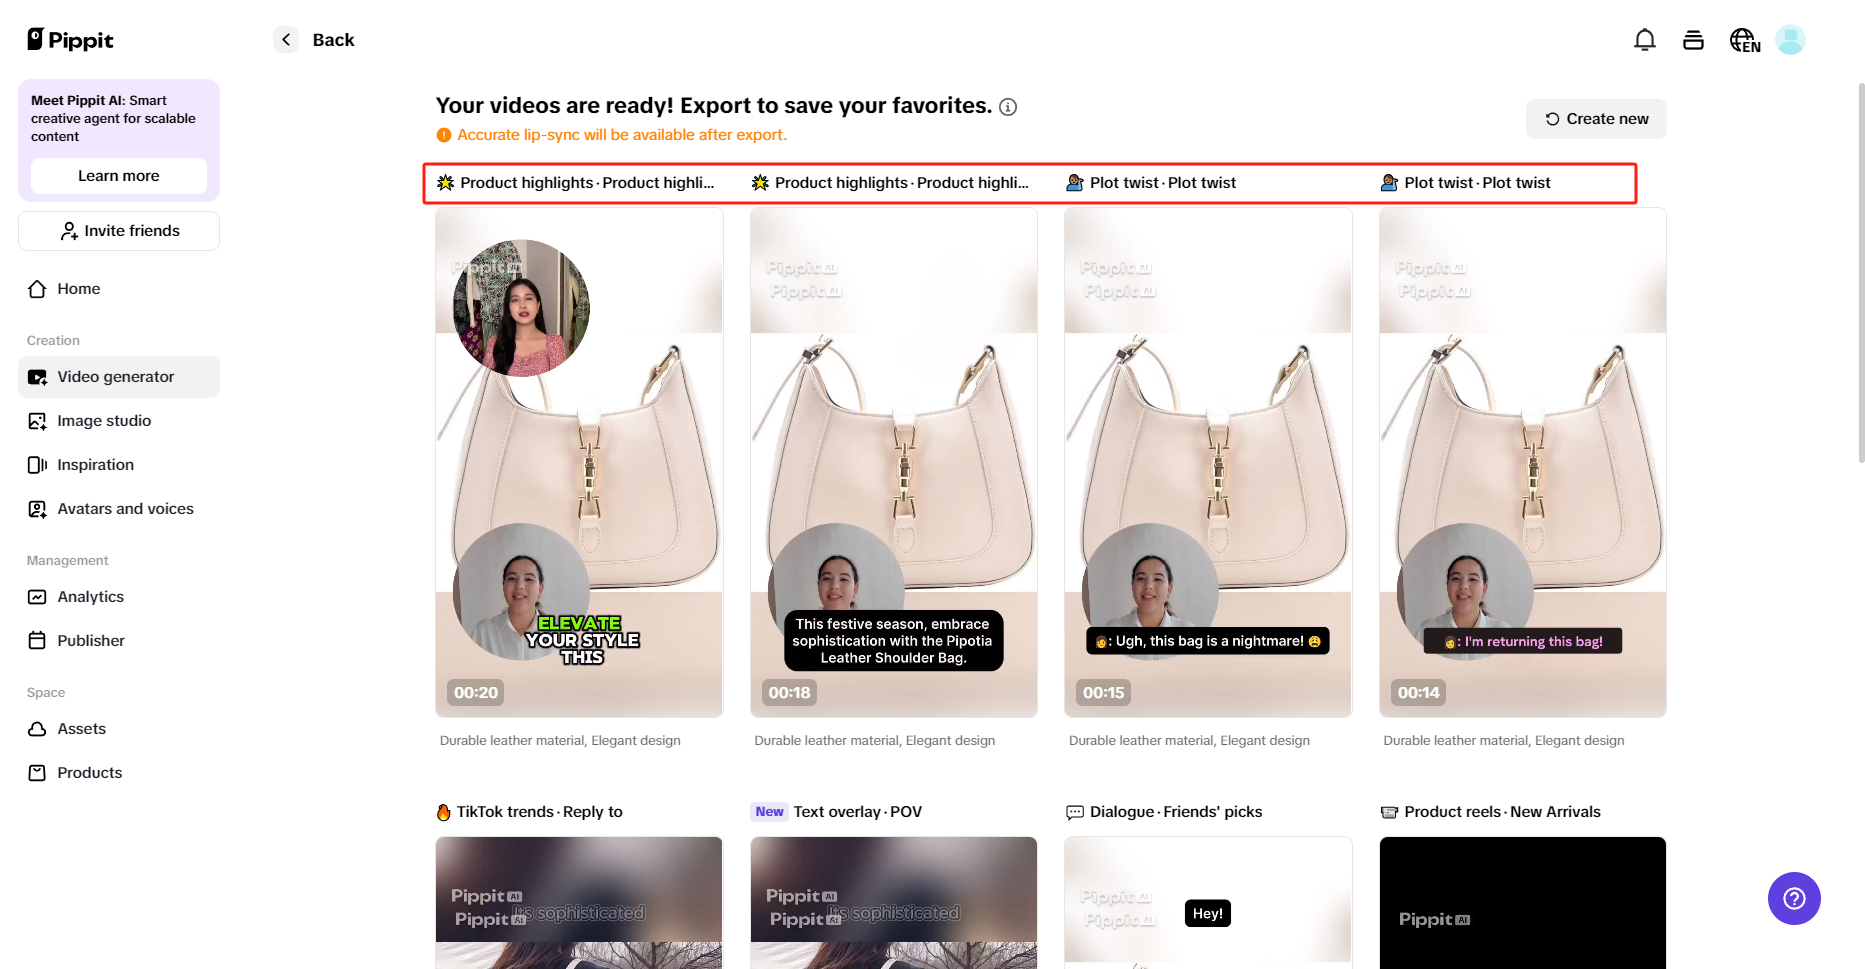
Task: Click the Create new button
Action: 1595,118
